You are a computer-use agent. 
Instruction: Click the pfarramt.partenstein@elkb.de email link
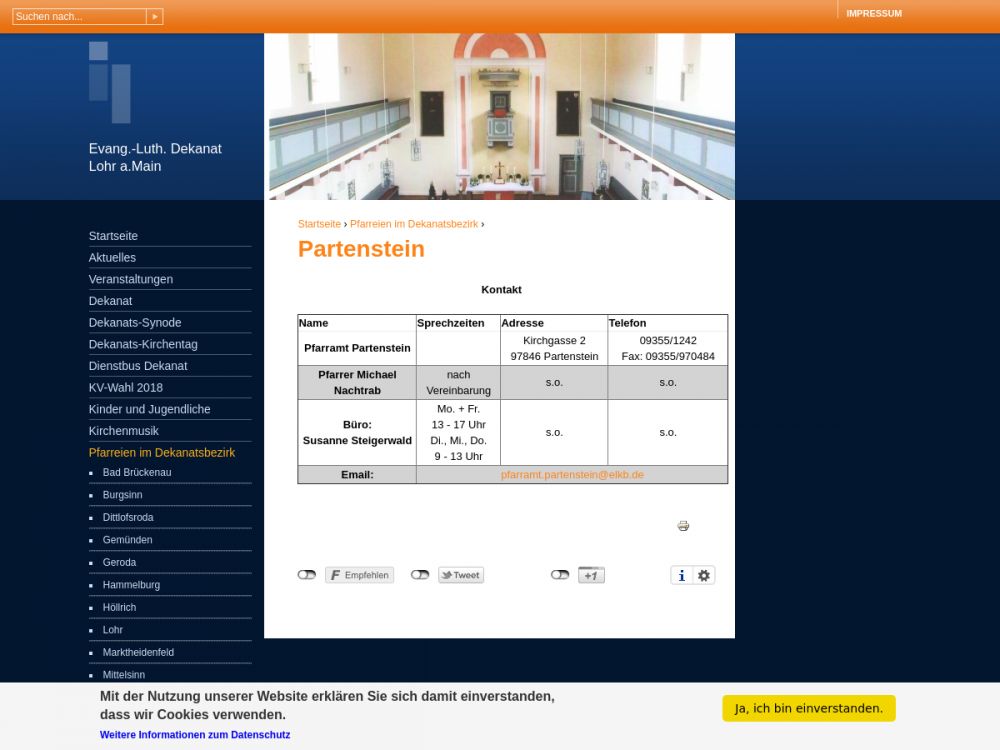click(x=572, y=475)
